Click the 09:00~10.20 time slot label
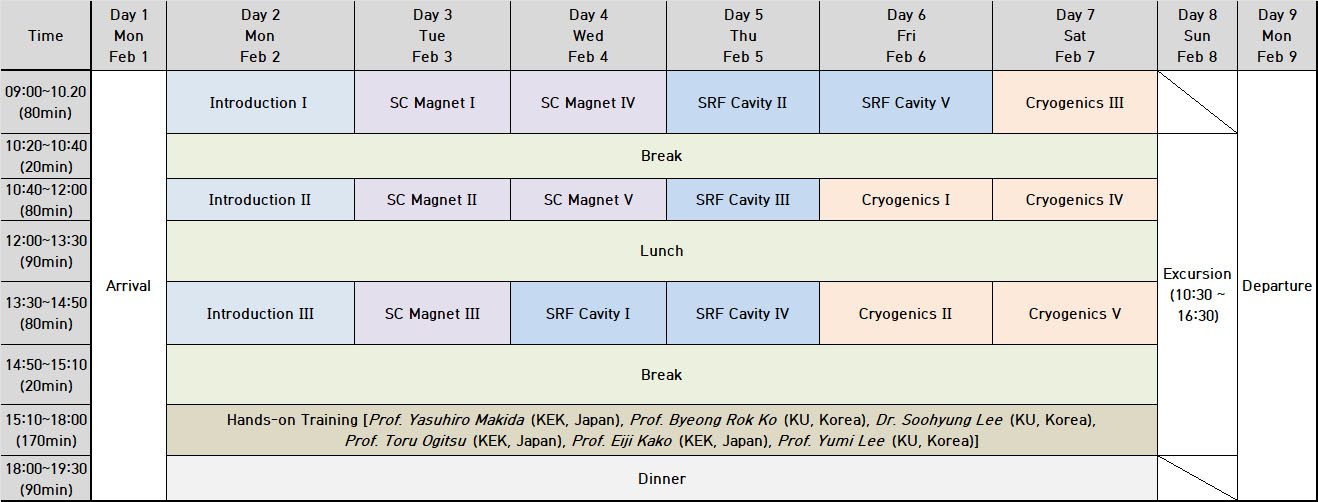 point(45,102)
